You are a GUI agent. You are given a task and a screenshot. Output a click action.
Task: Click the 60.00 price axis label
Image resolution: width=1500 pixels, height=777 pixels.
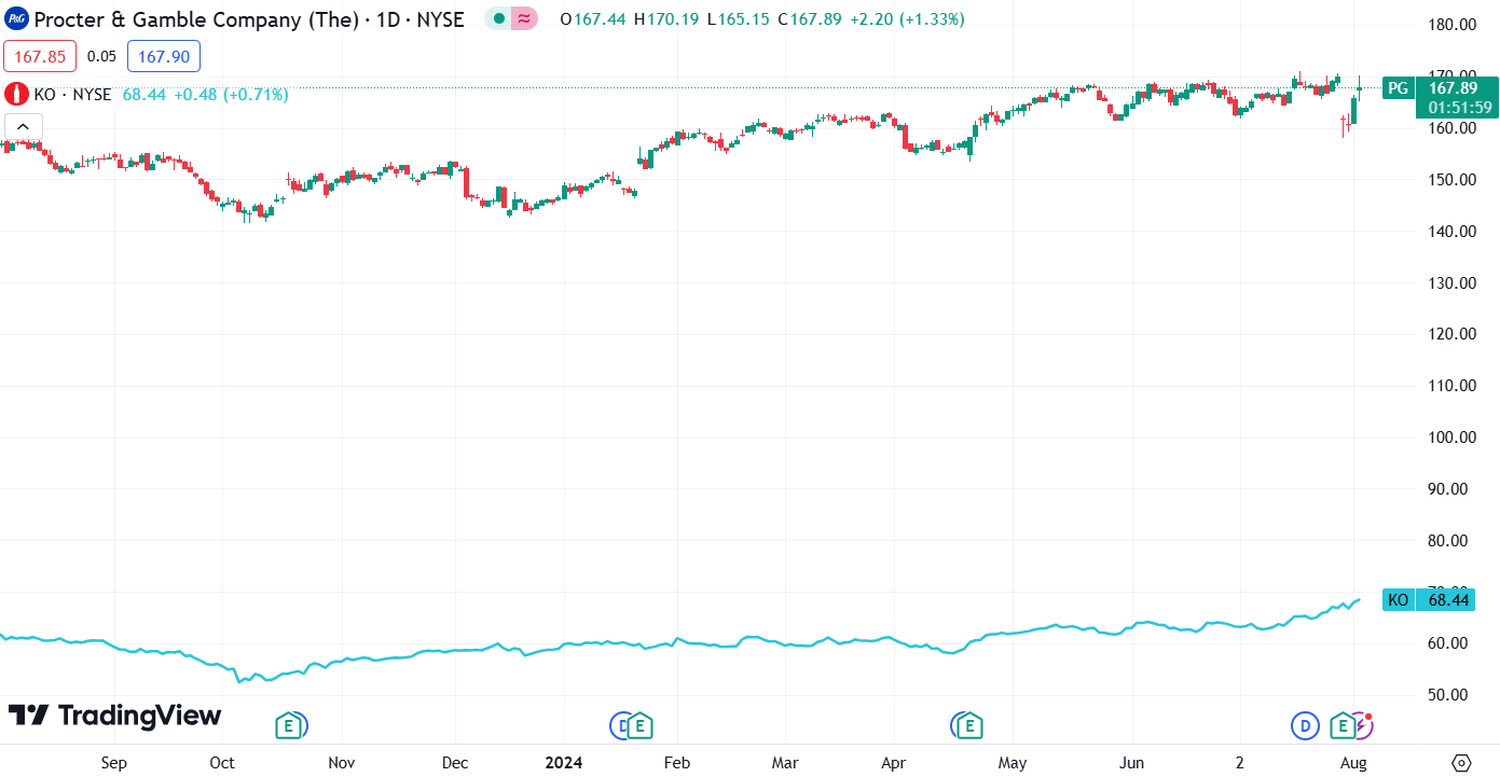[1449, 643]
